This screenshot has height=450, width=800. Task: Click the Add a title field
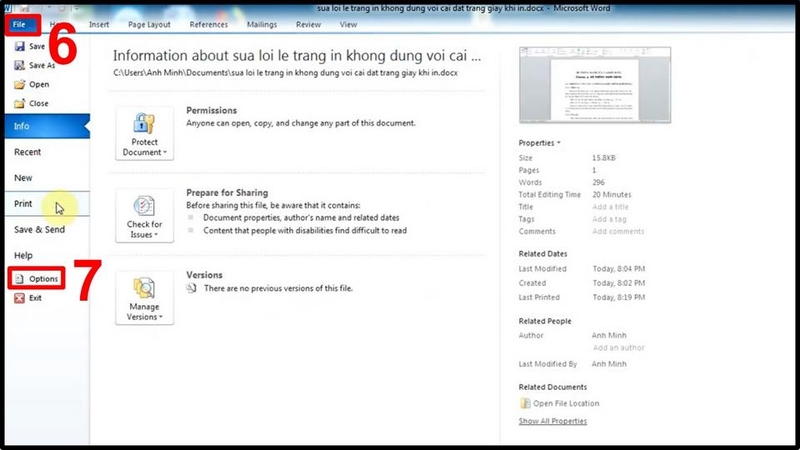coord(610,207)
